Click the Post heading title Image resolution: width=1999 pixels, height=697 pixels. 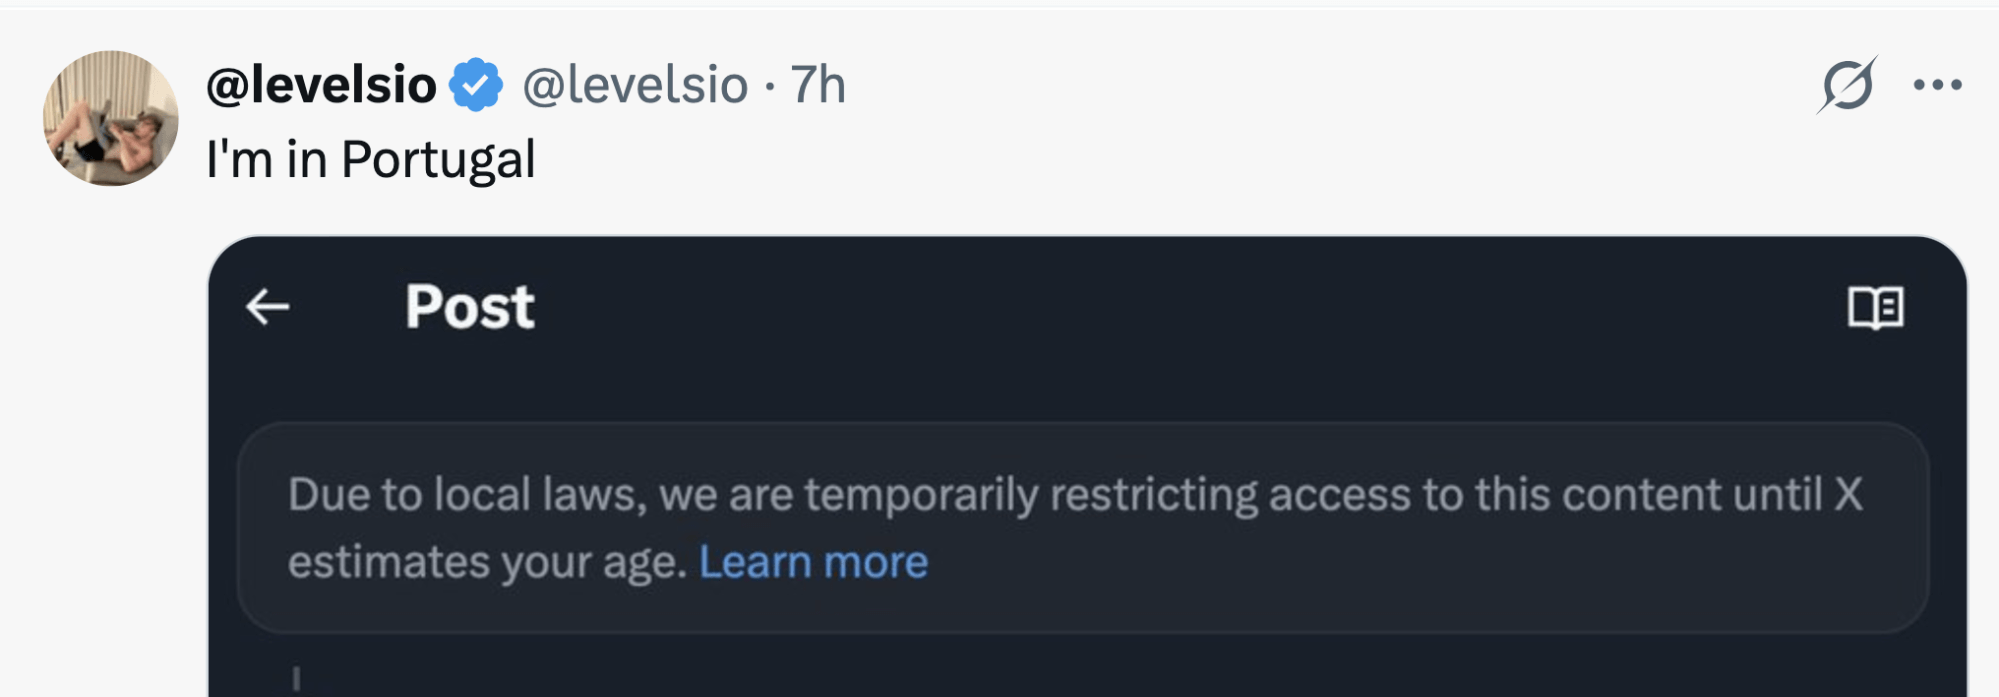tap(470, 307)
